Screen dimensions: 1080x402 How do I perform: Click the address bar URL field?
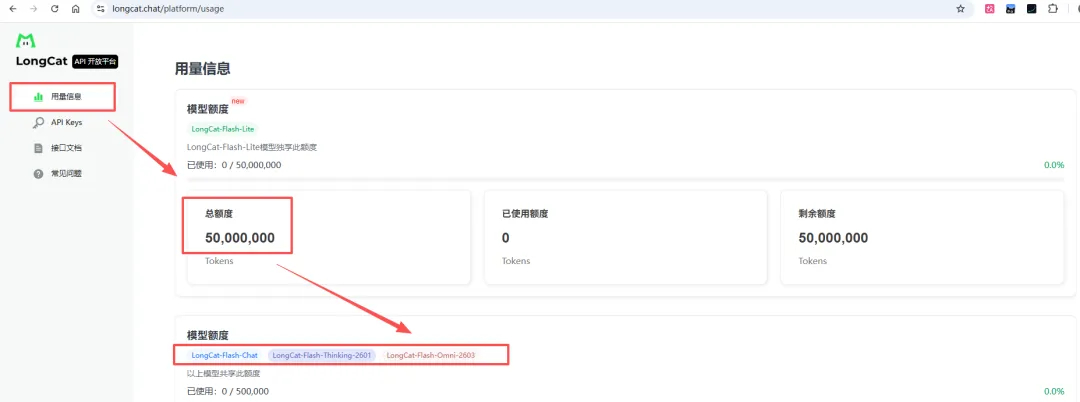coord(530,9)
